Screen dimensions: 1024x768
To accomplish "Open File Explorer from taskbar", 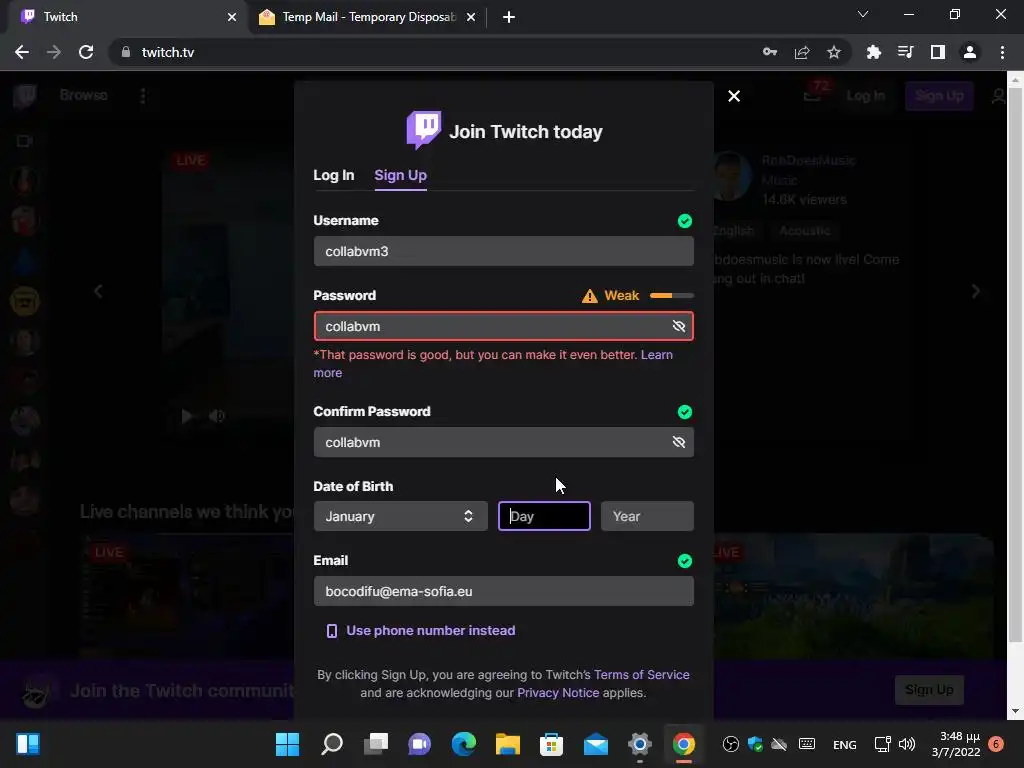I will tap(508, 744).
